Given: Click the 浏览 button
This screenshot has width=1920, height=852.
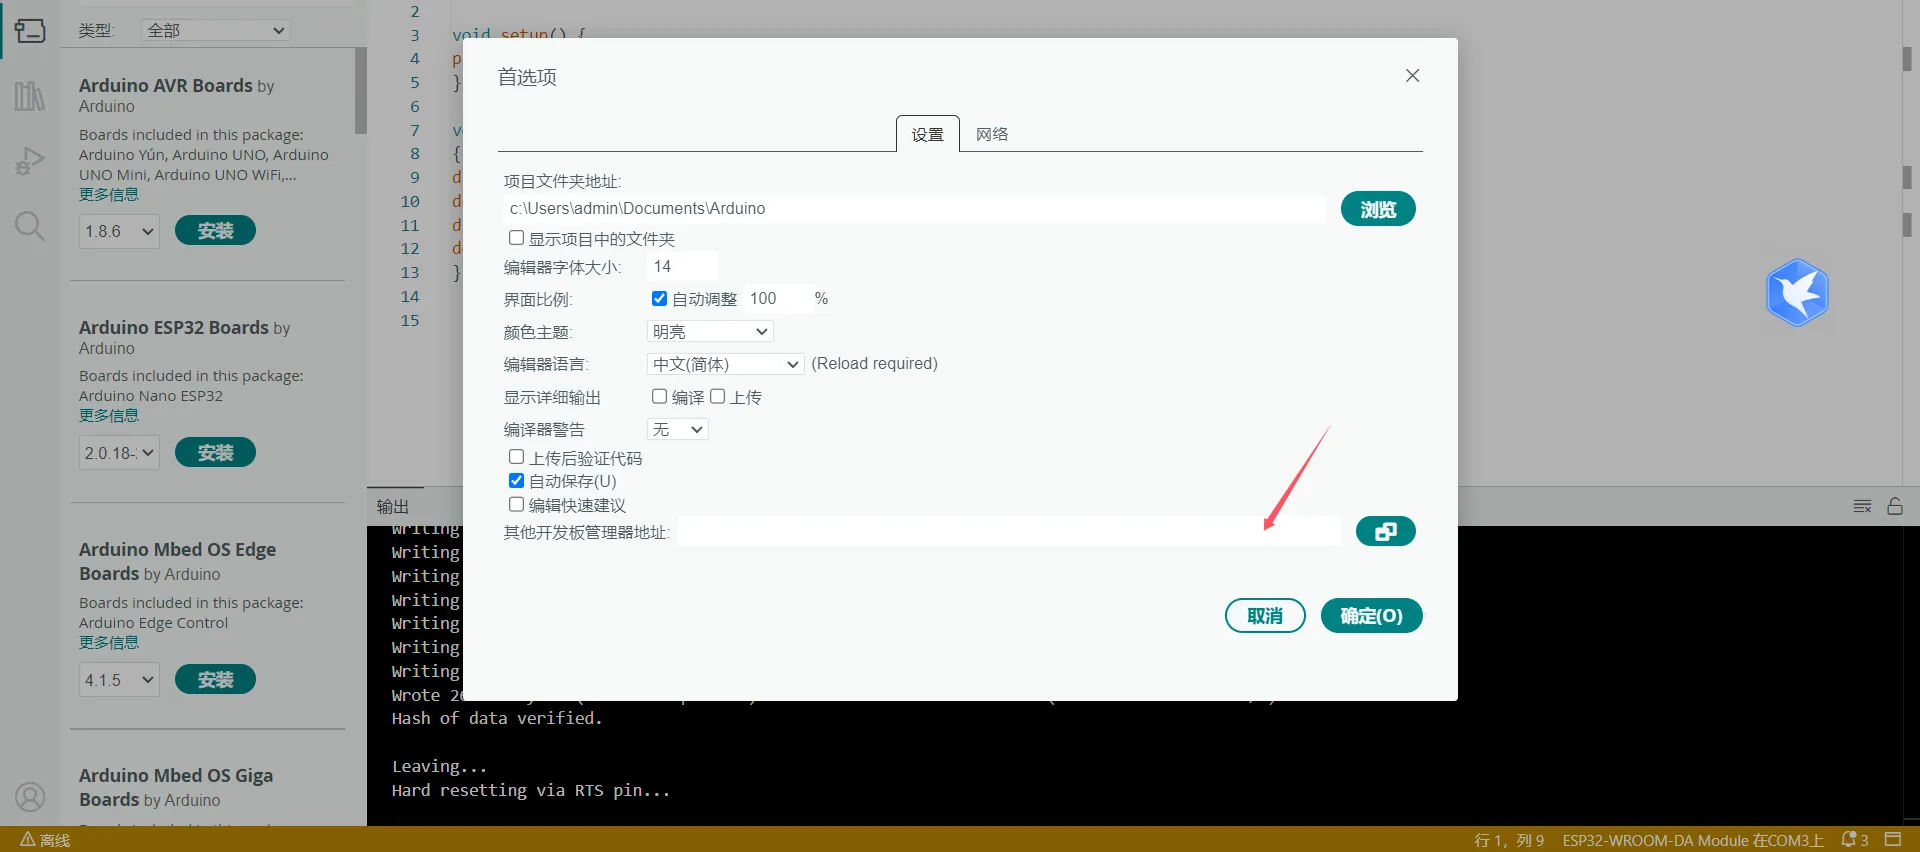Looking at the screenshot, I should coord(1377,209).
